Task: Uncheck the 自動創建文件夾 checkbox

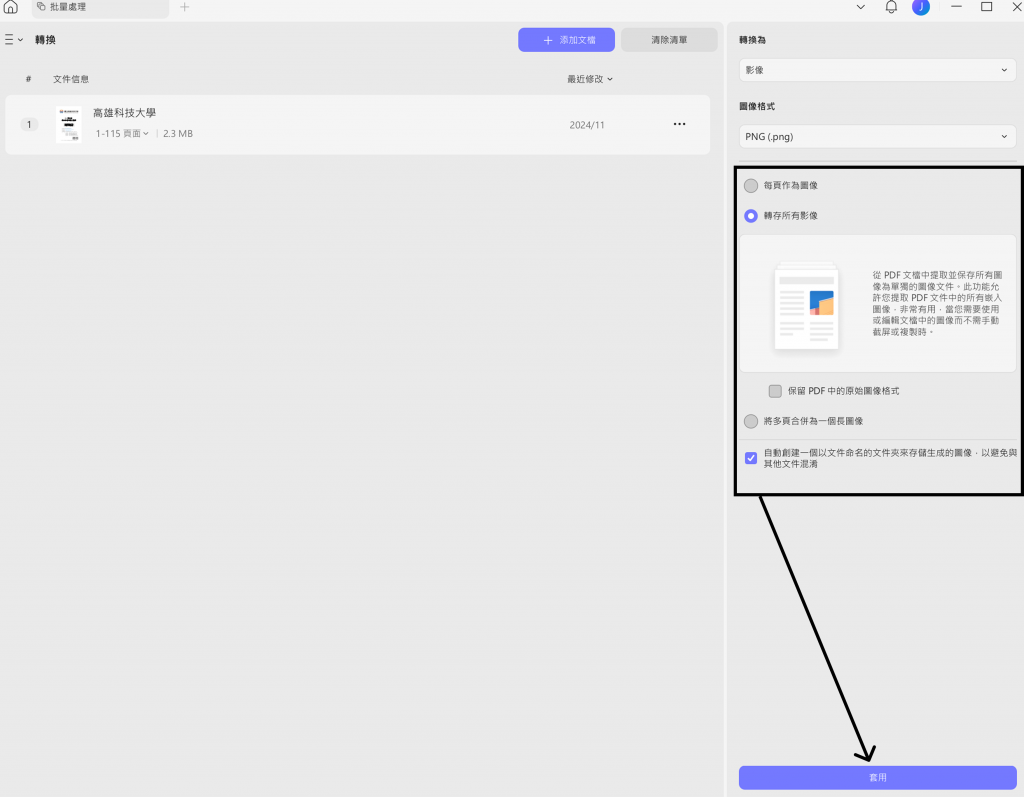Action: pos(751,458)
